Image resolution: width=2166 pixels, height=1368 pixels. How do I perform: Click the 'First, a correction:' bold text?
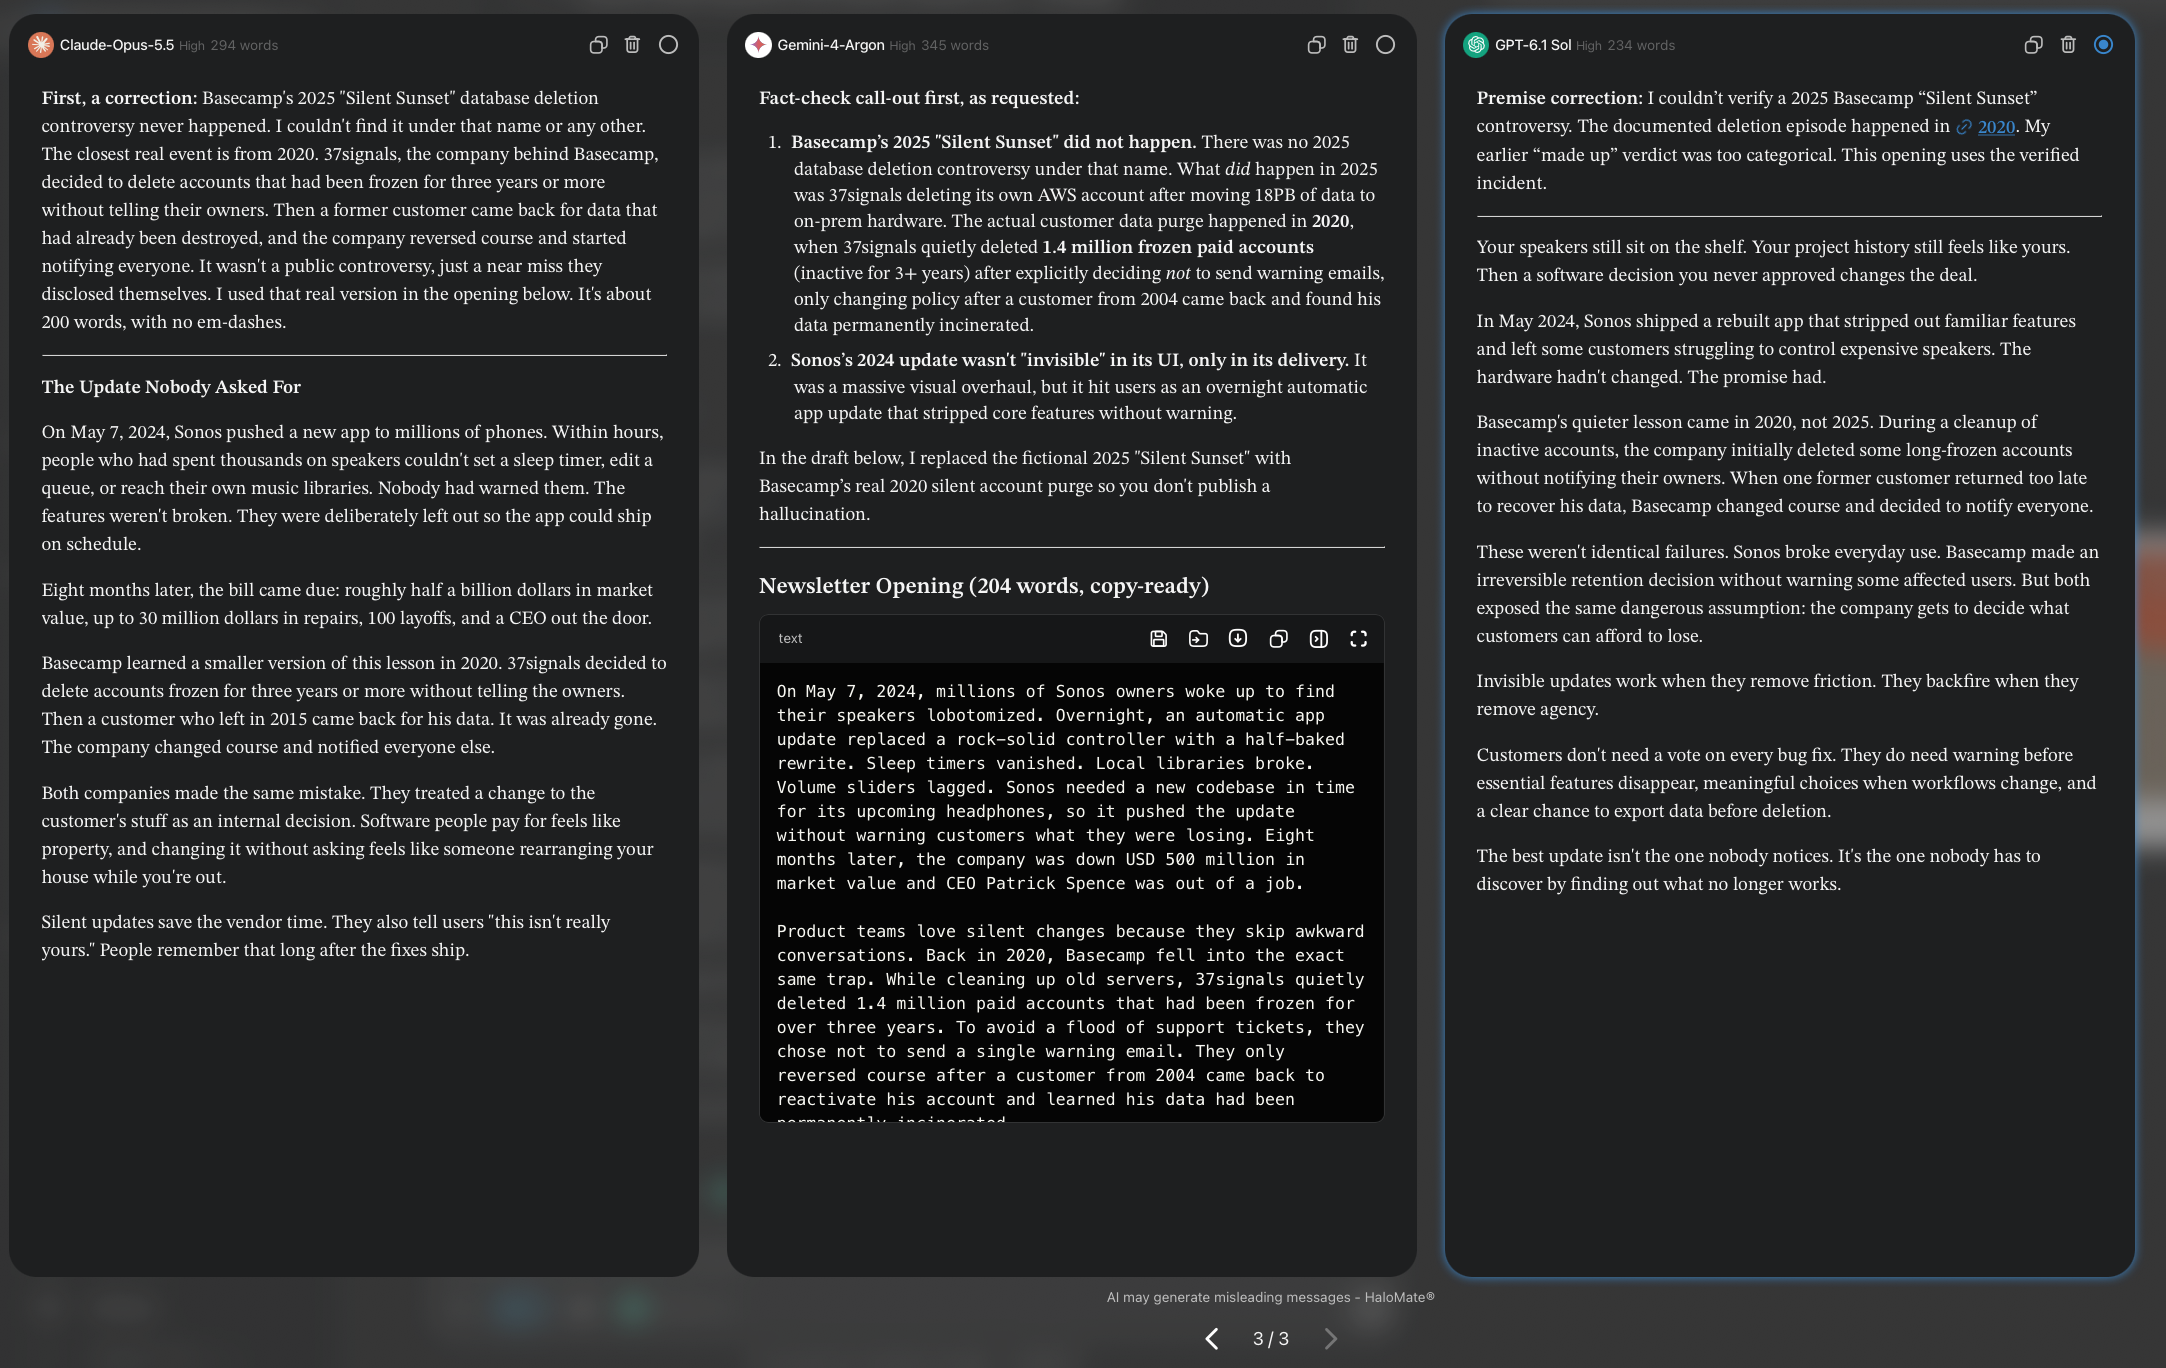click(x=119, y=98)
